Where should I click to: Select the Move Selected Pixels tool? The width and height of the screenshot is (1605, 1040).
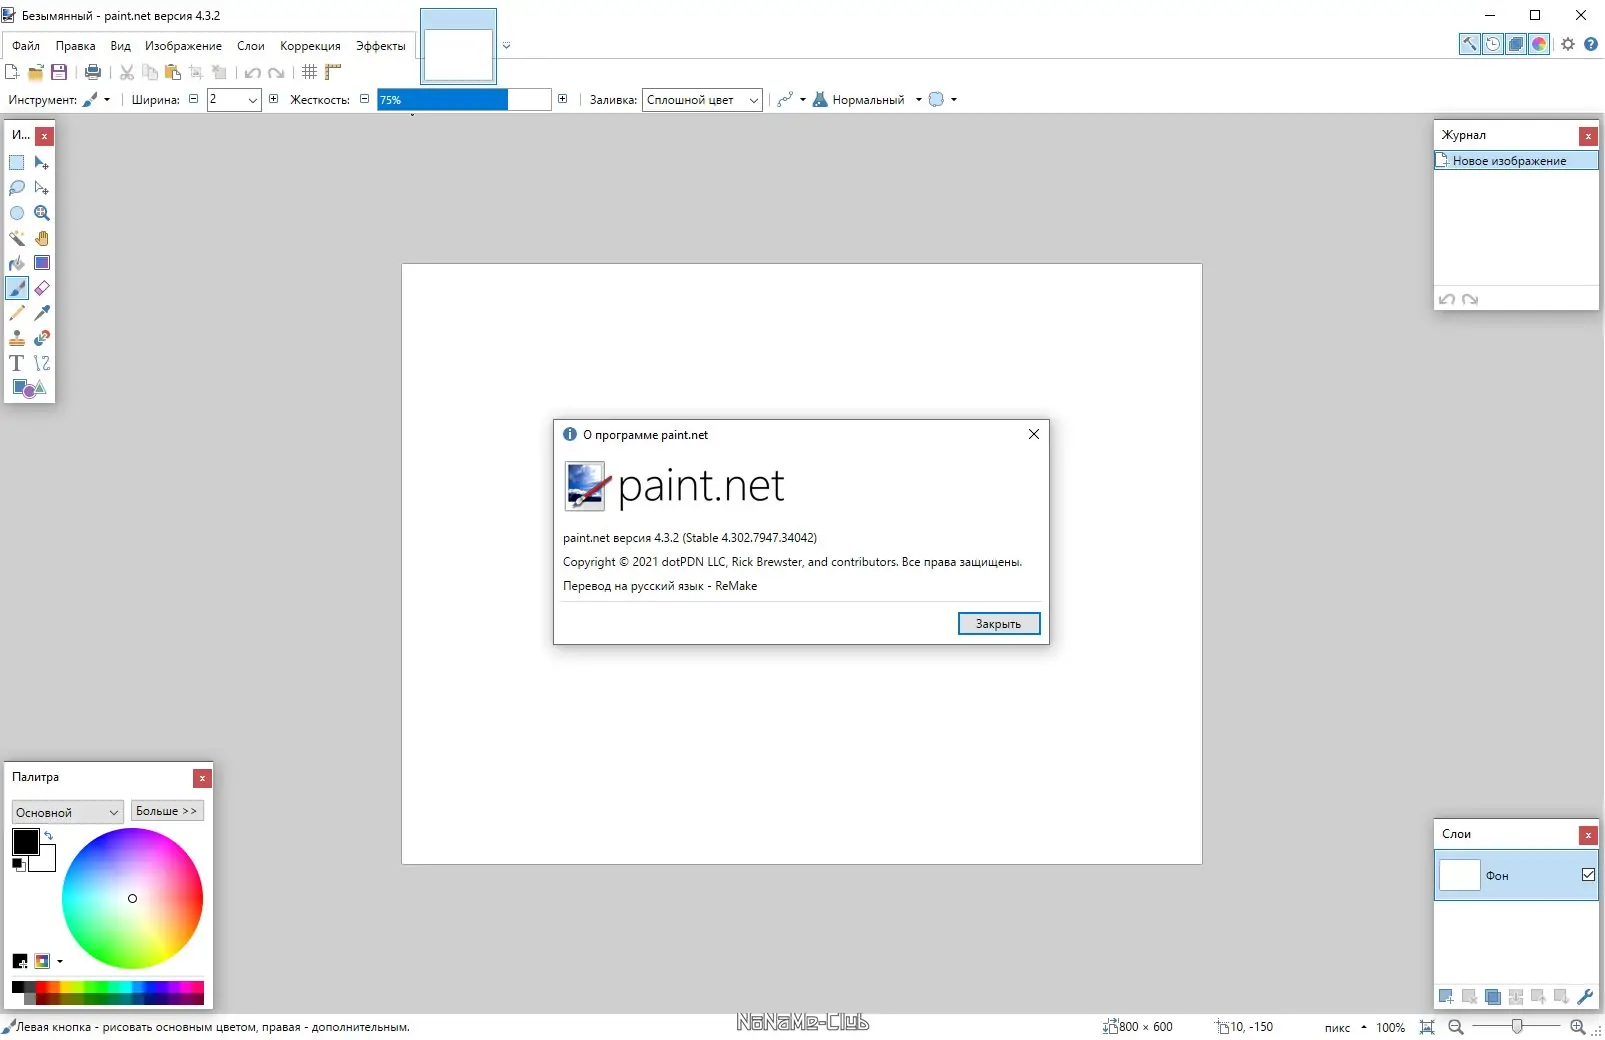pyautogui.click(x=42, y=163)
